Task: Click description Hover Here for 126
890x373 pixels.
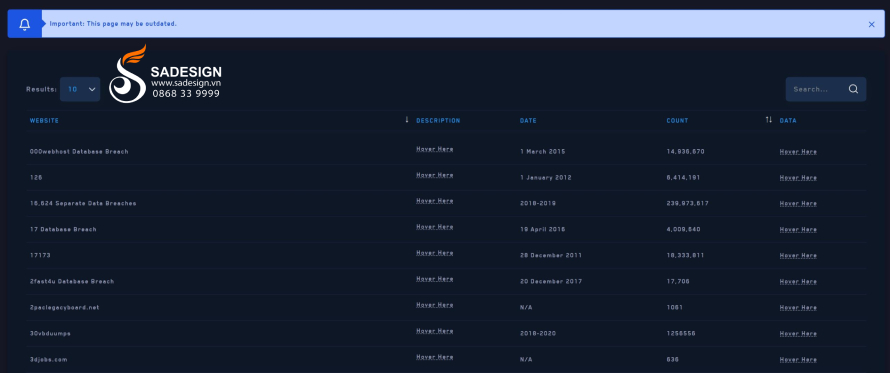Action: (435, 175)
